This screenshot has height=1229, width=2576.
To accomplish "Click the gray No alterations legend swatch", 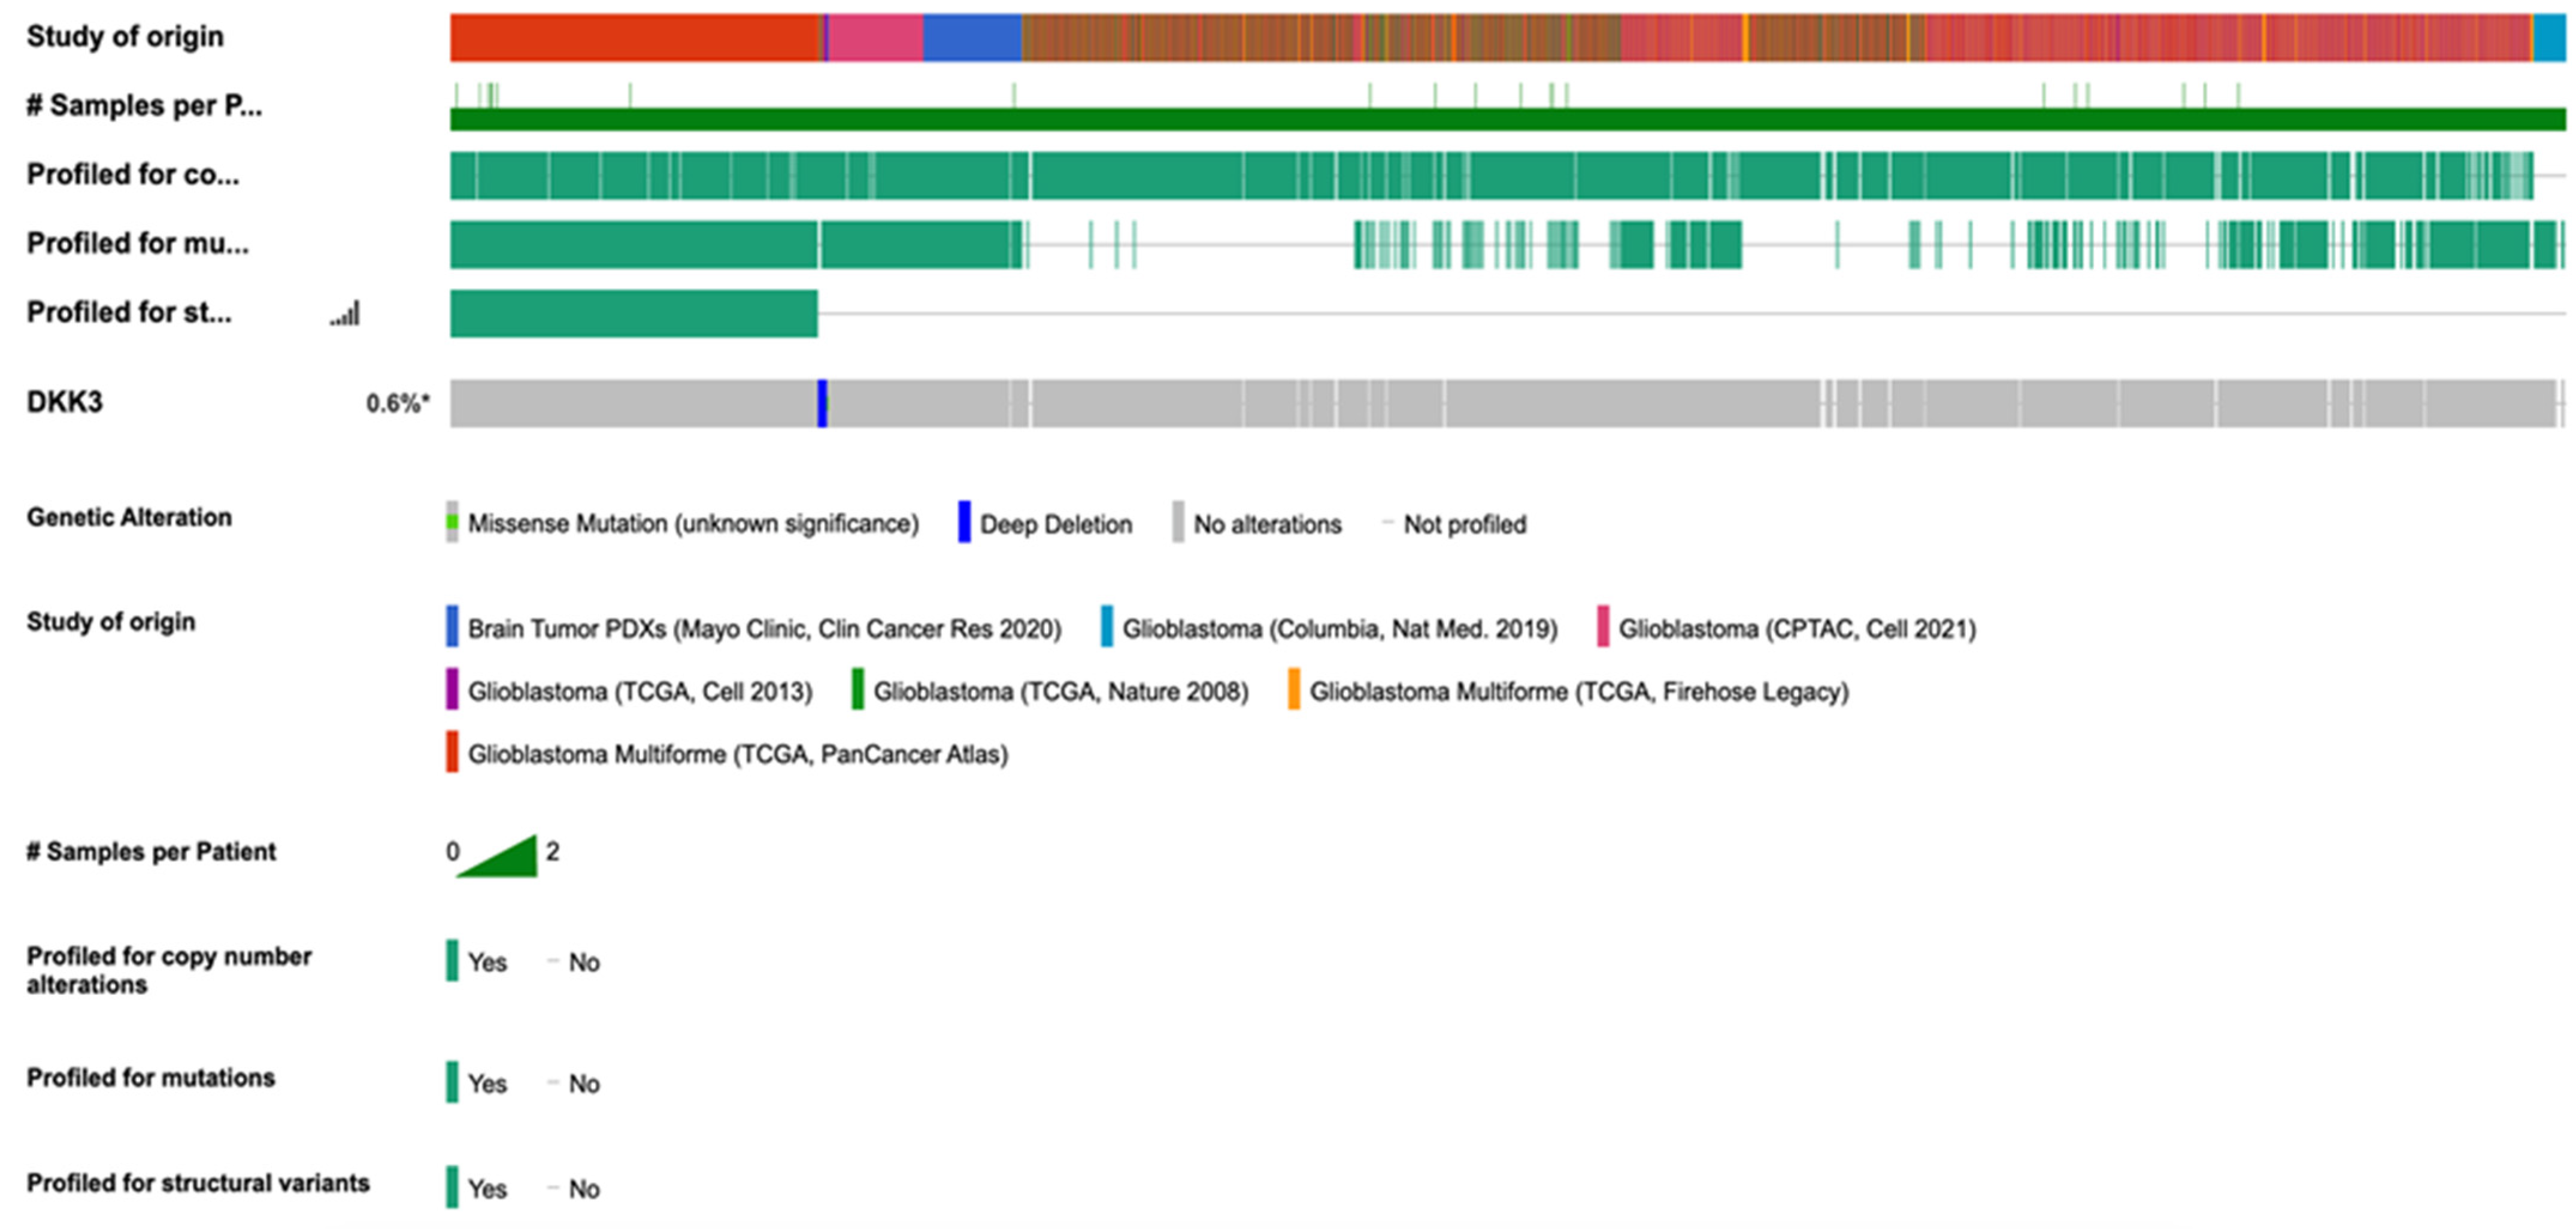I will 1178,522.
